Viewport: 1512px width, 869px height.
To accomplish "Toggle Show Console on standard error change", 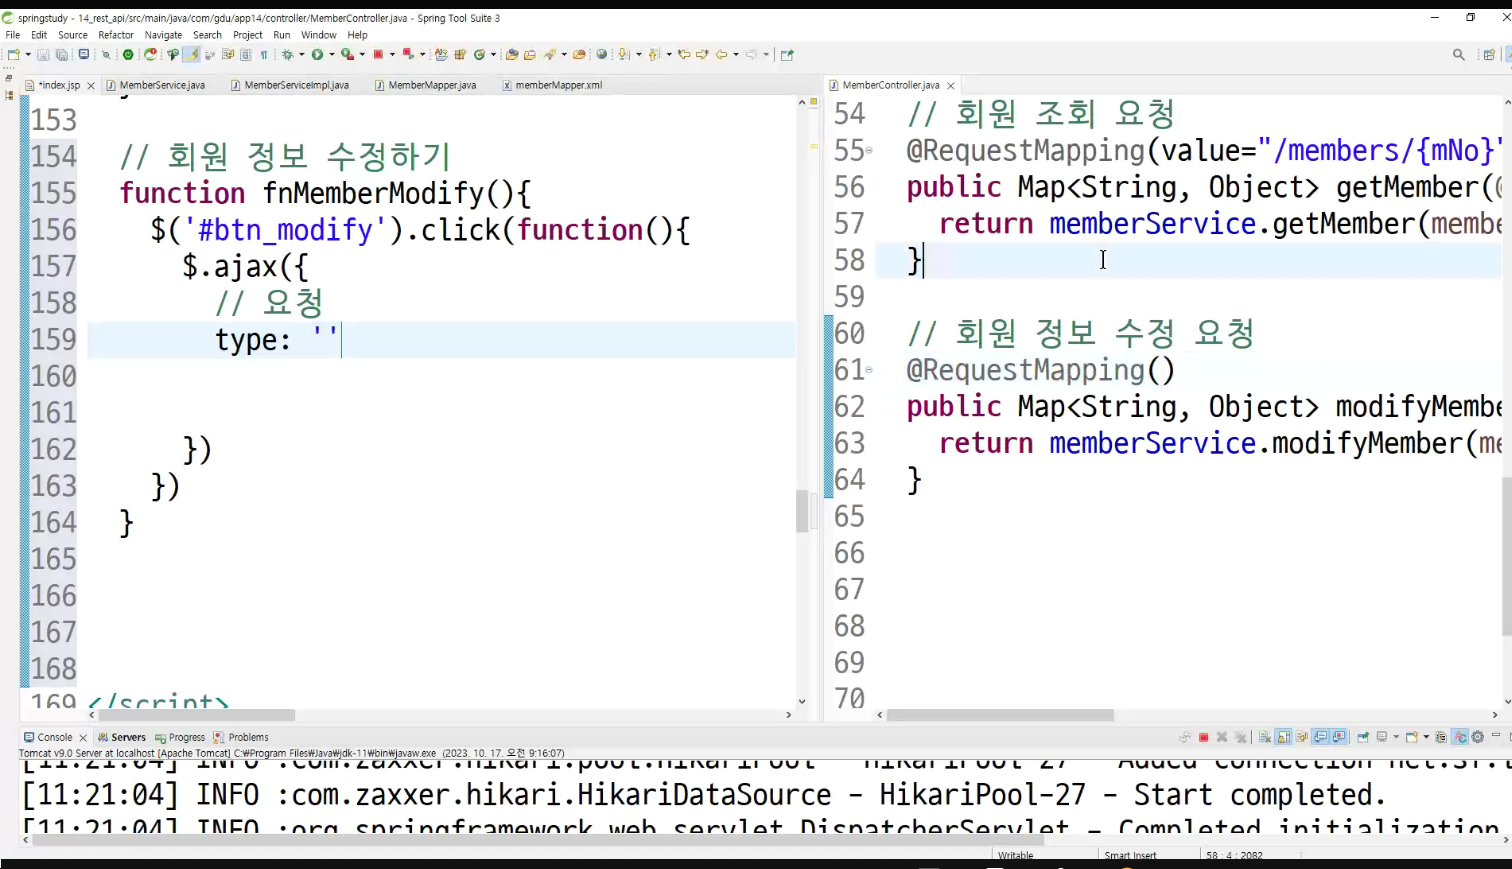I will coord(1339,737).
